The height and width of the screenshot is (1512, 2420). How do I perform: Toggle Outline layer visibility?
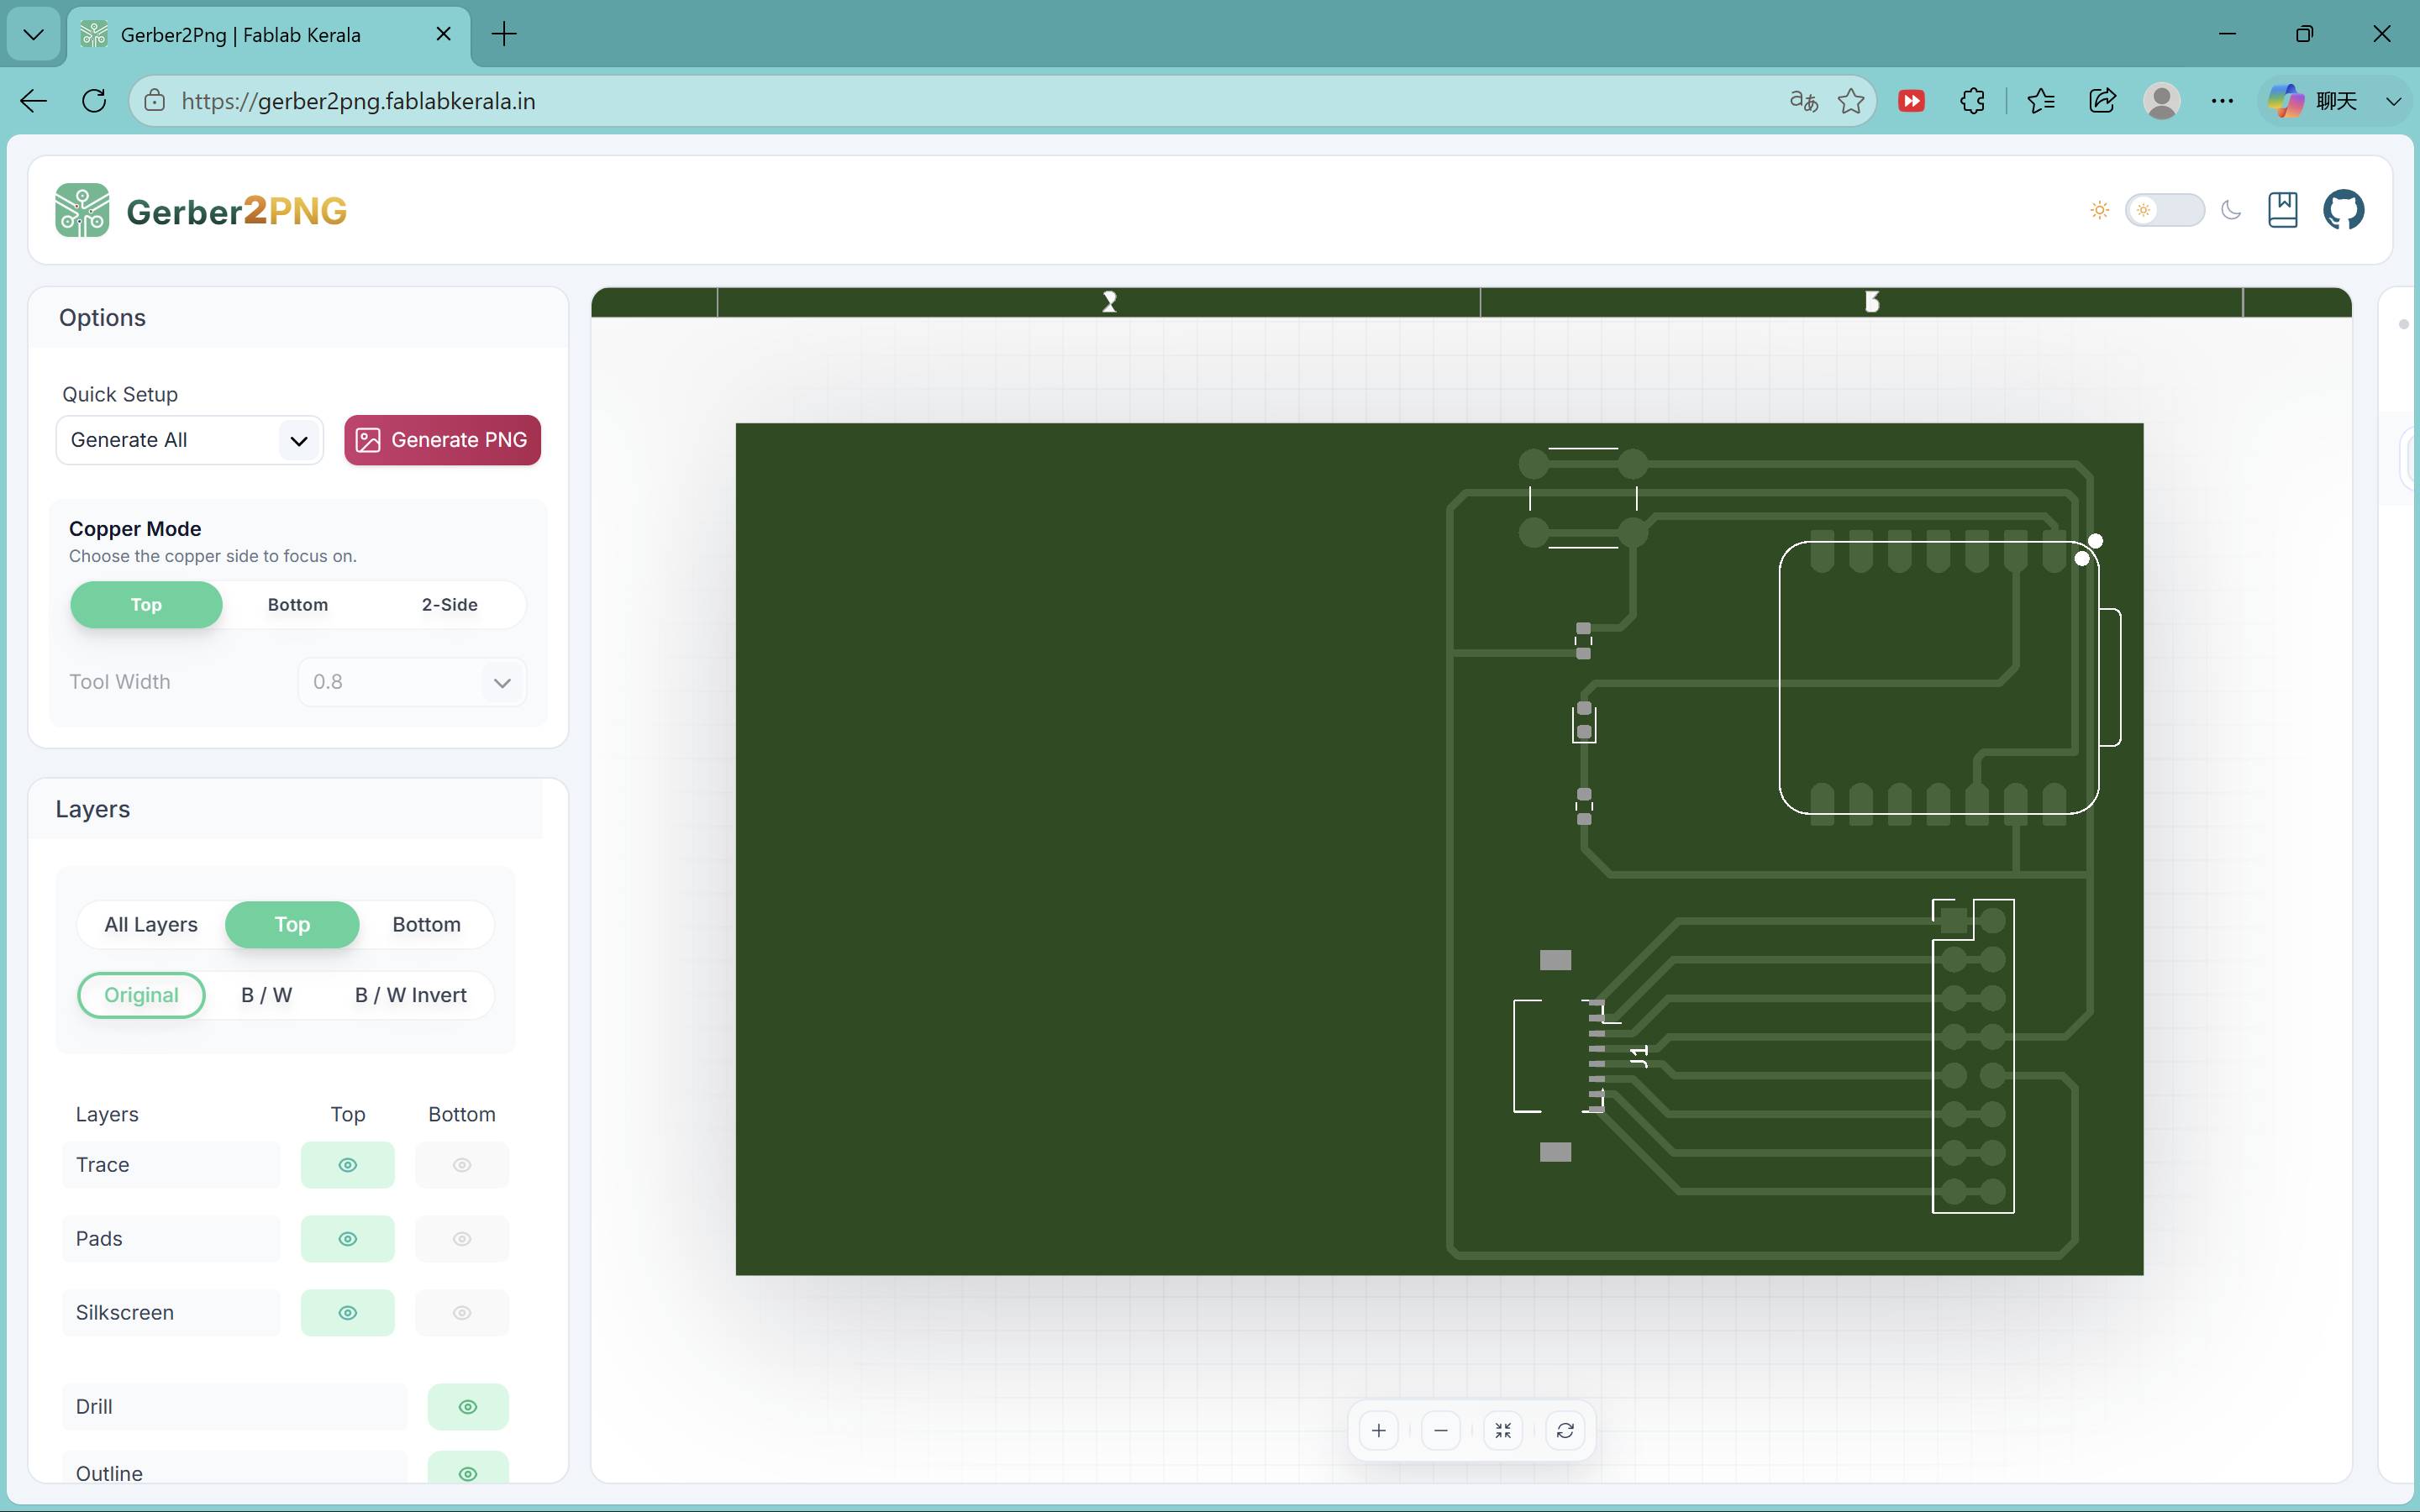468,1468
